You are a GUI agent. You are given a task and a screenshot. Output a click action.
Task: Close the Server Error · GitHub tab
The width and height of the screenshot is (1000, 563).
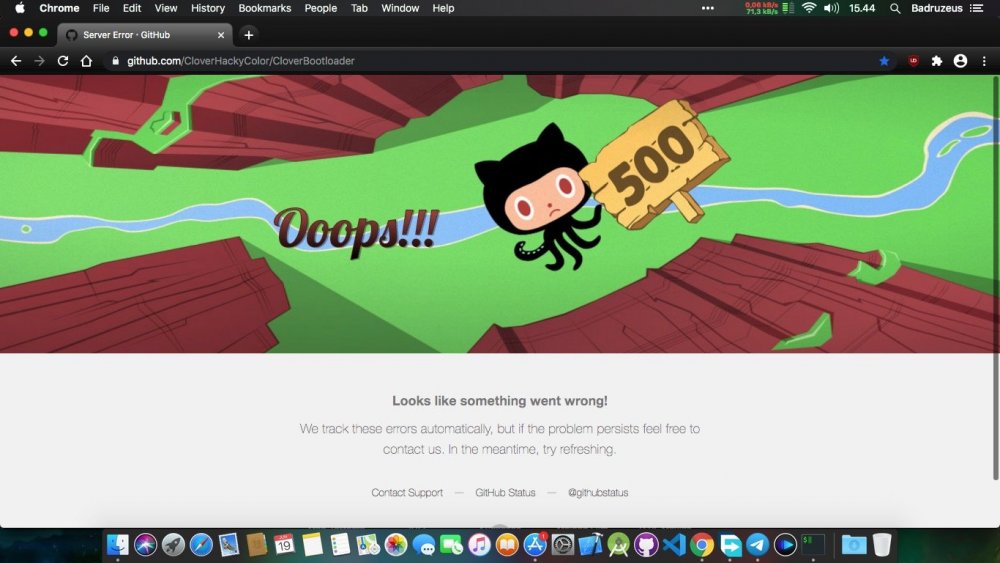221,35
